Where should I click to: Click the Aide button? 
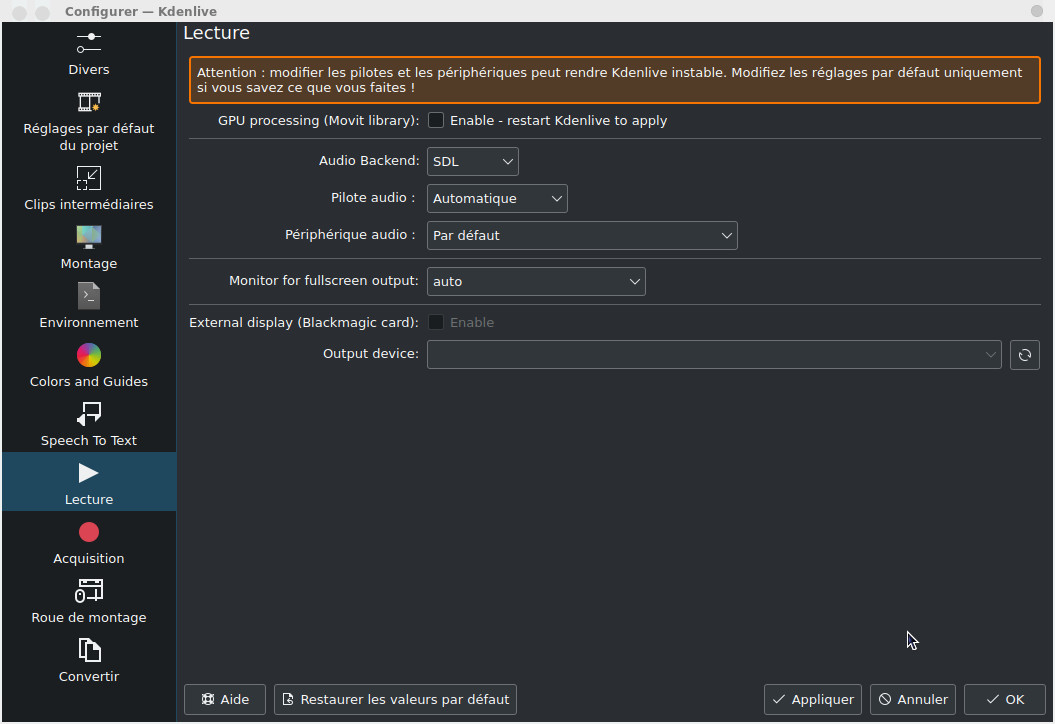(x=225, y=700)
